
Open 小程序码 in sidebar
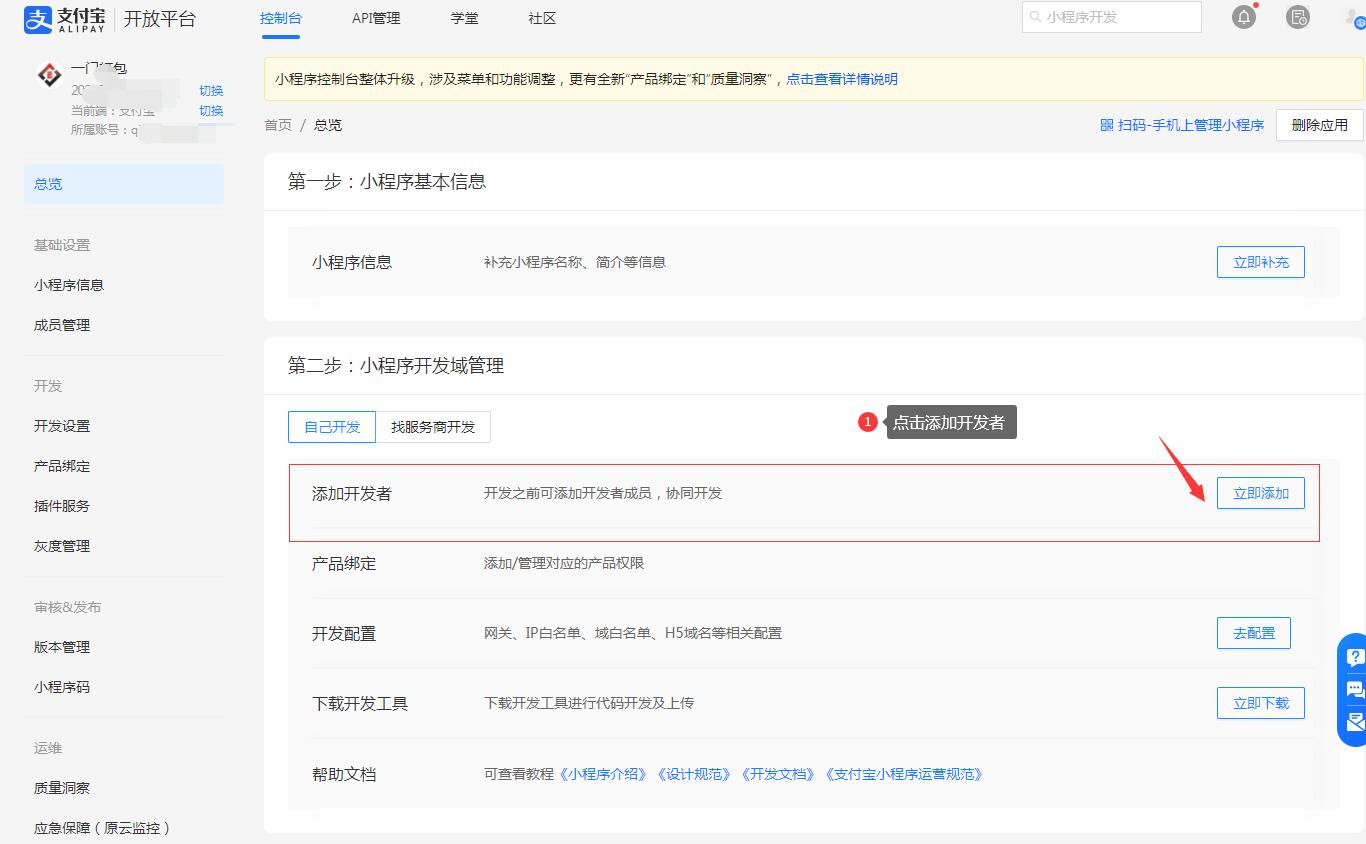(62, 687)
